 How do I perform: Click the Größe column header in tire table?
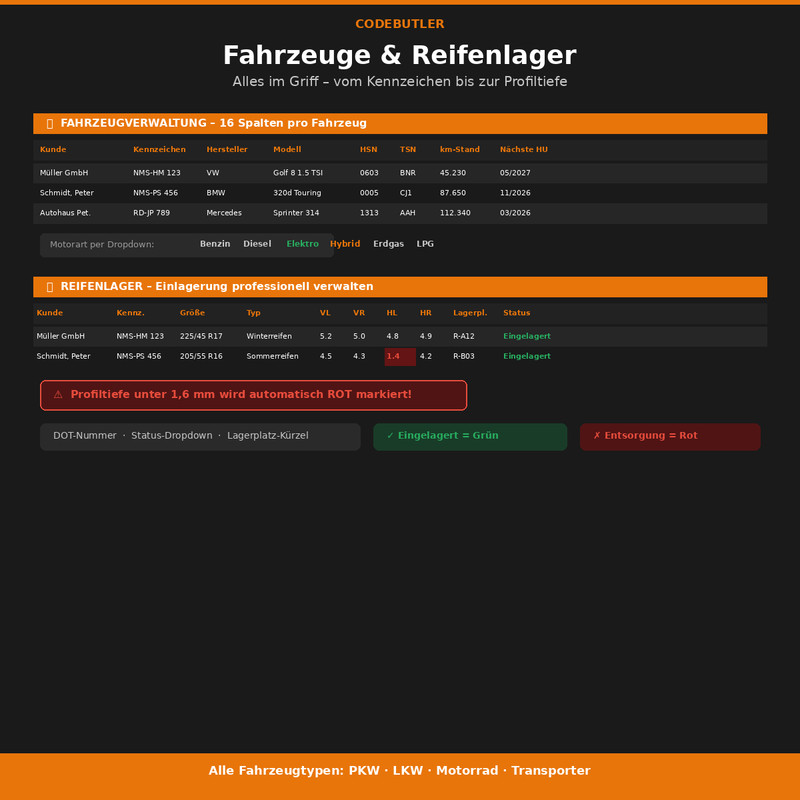(192, 313)
